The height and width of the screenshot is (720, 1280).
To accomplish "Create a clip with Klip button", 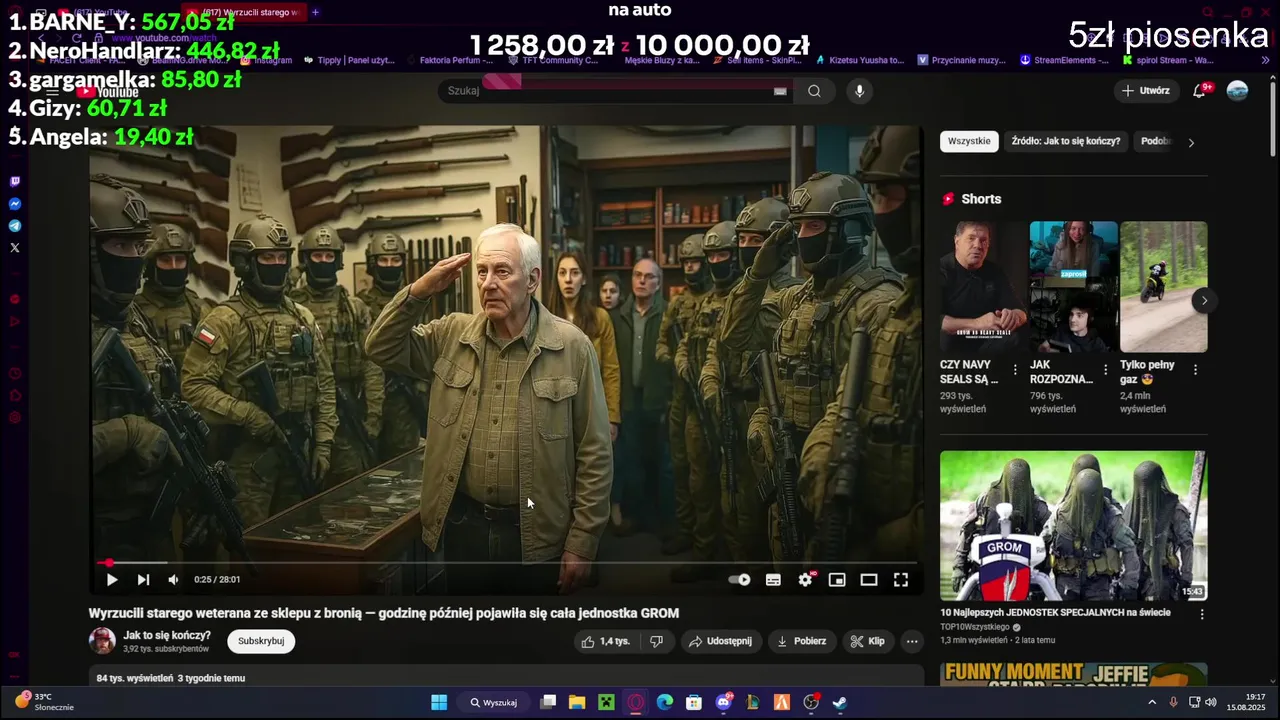I will (x=868, y=641).
